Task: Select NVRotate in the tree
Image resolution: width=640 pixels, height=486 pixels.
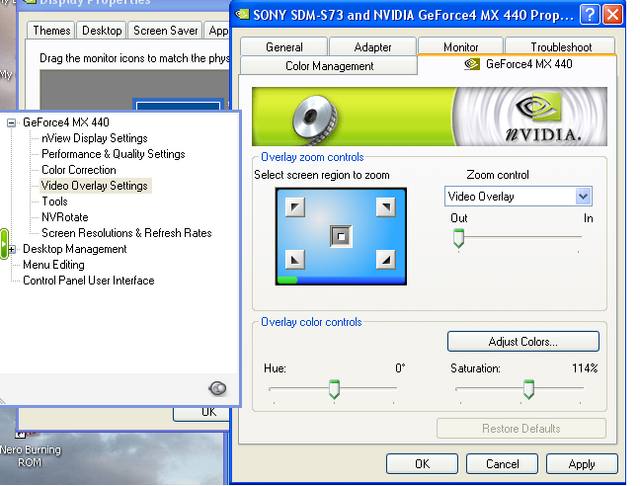Action: 64,217
